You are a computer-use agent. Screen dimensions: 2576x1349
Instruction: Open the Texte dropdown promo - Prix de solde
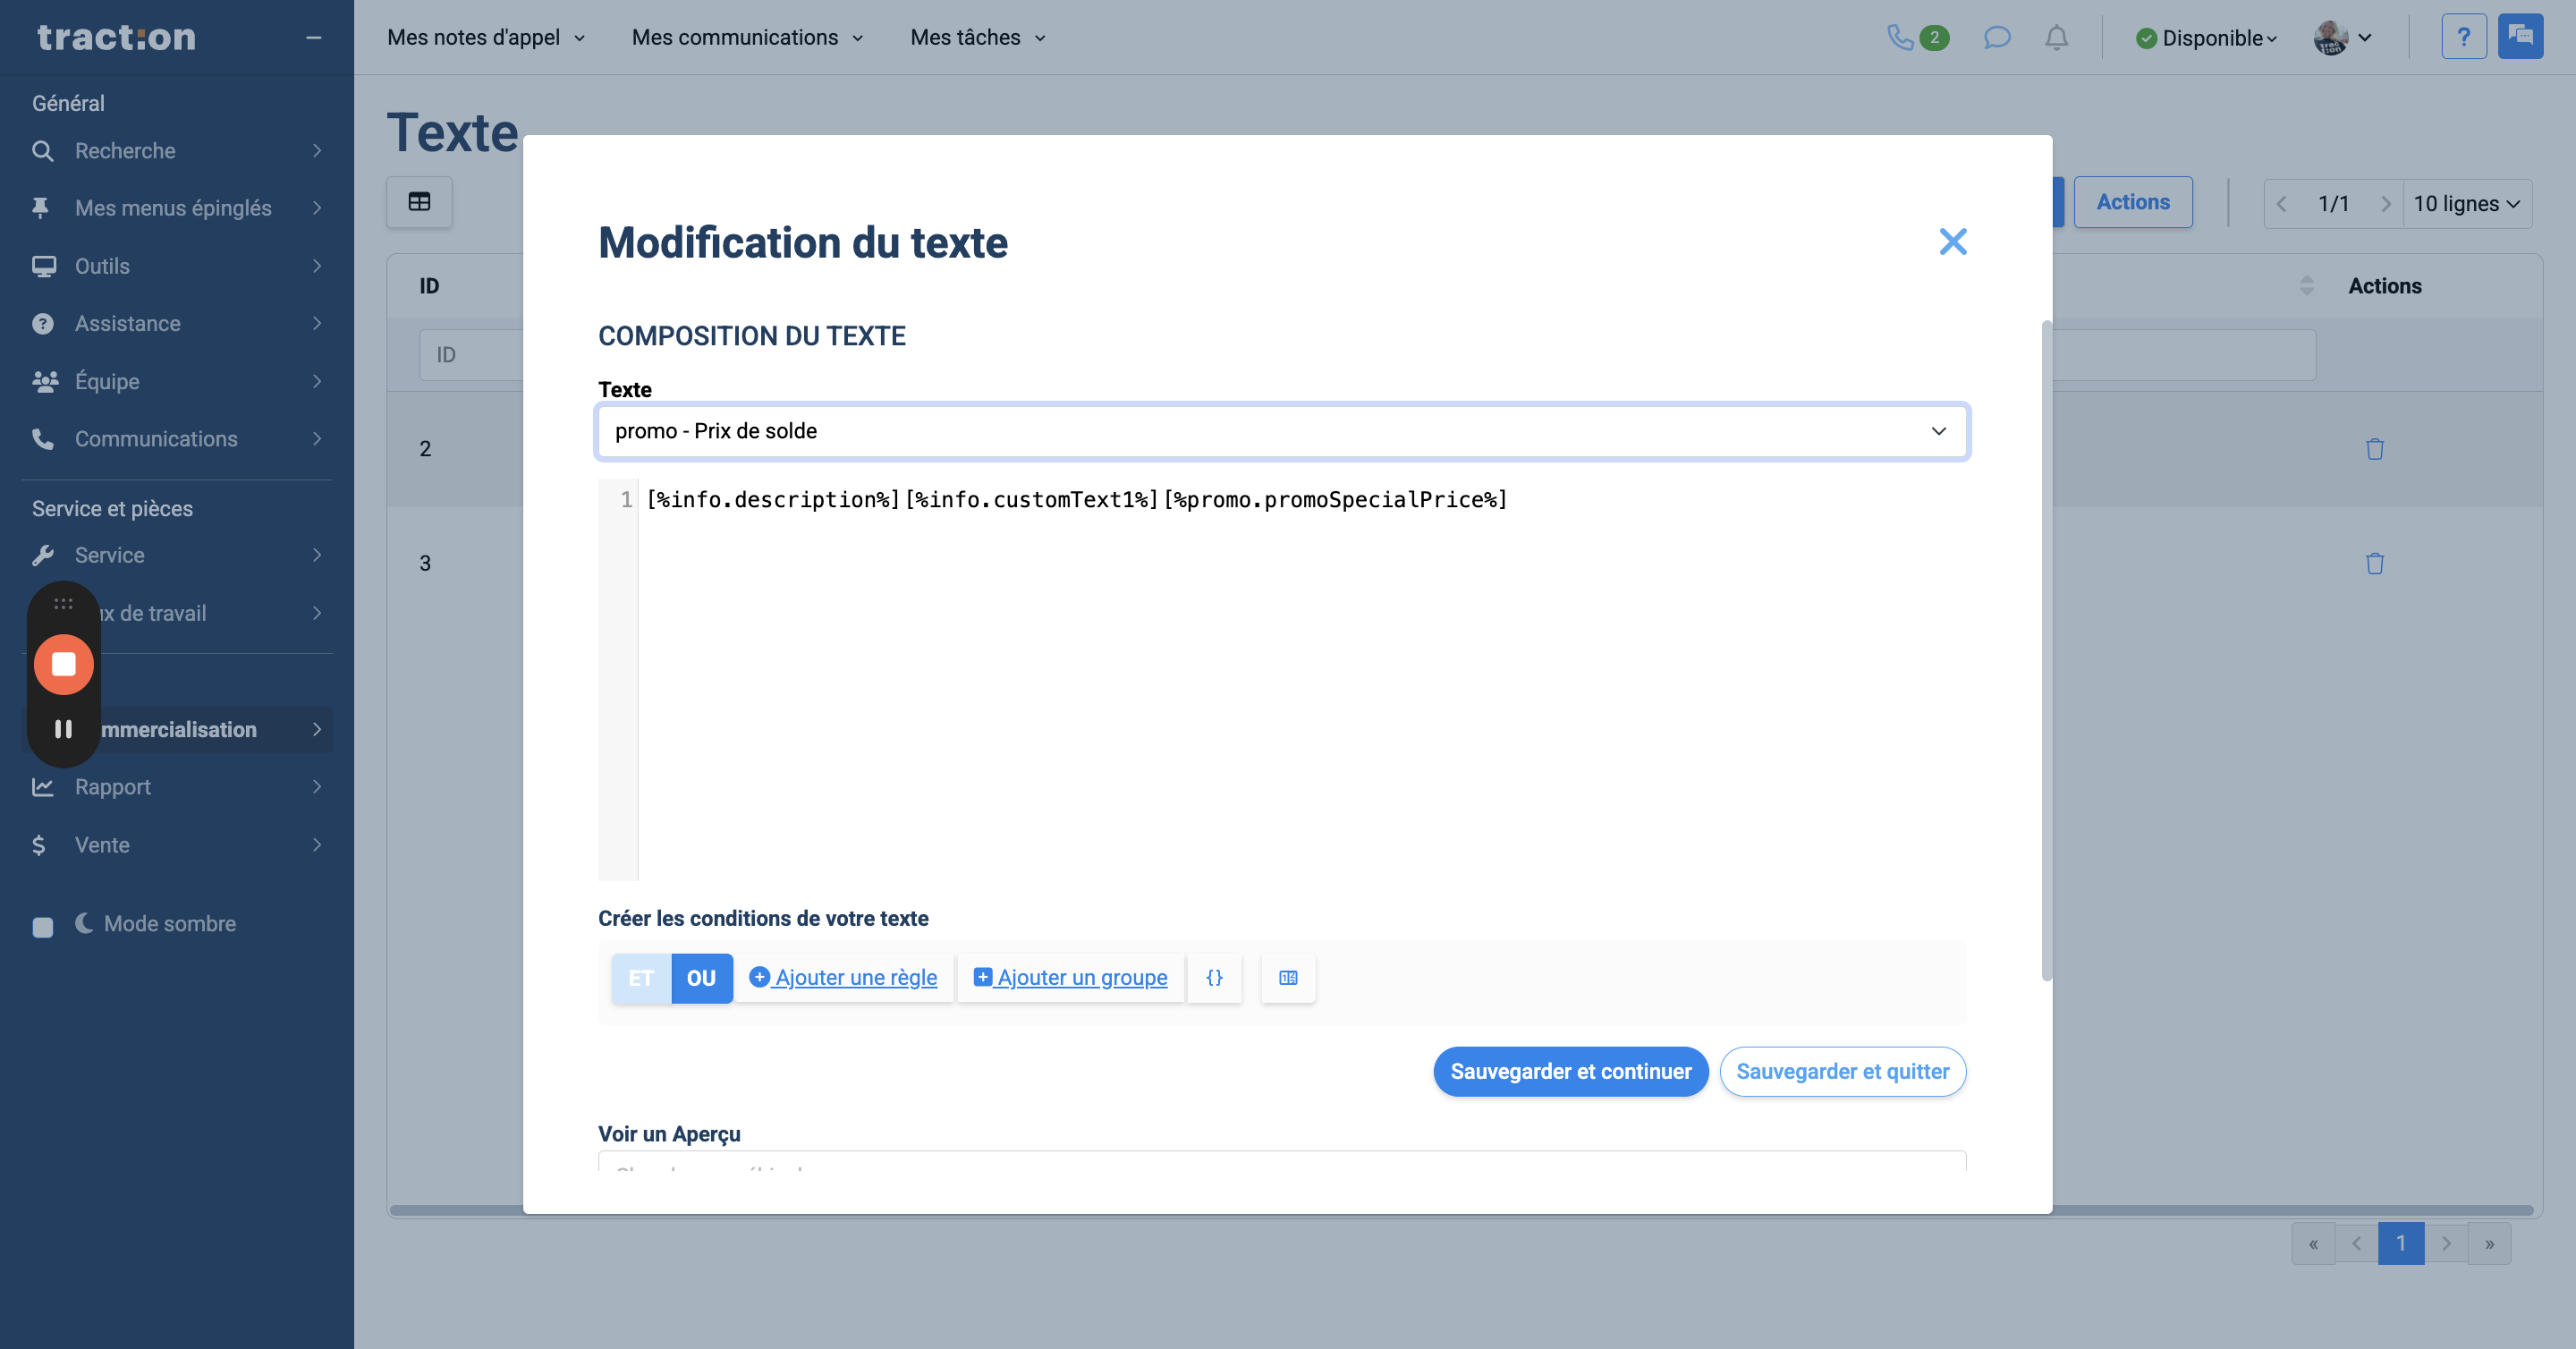[x=1281, y=431]
